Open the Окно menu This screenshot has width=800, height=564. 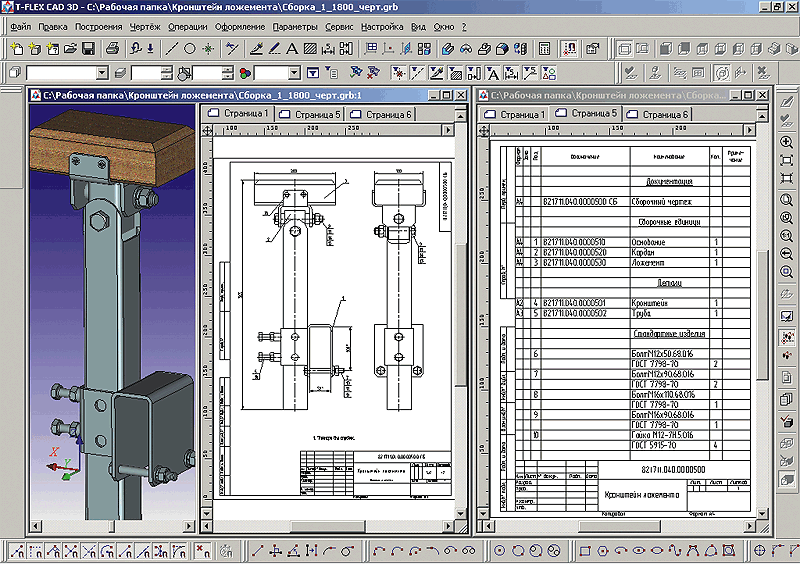444,27
